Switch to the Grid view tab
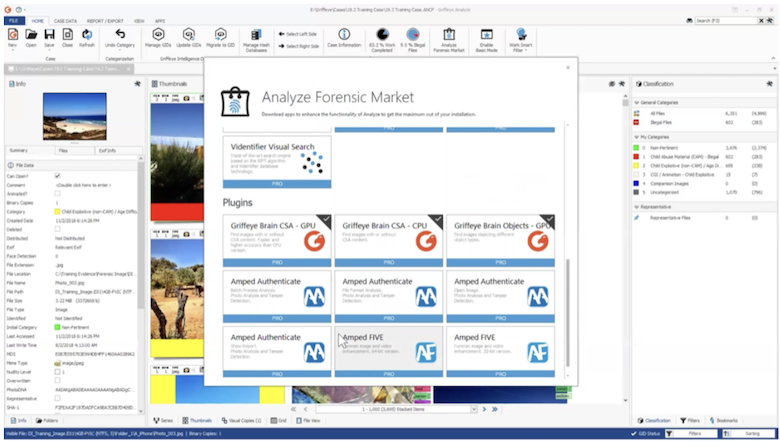780x447 pixels. [x=279, y=421]
